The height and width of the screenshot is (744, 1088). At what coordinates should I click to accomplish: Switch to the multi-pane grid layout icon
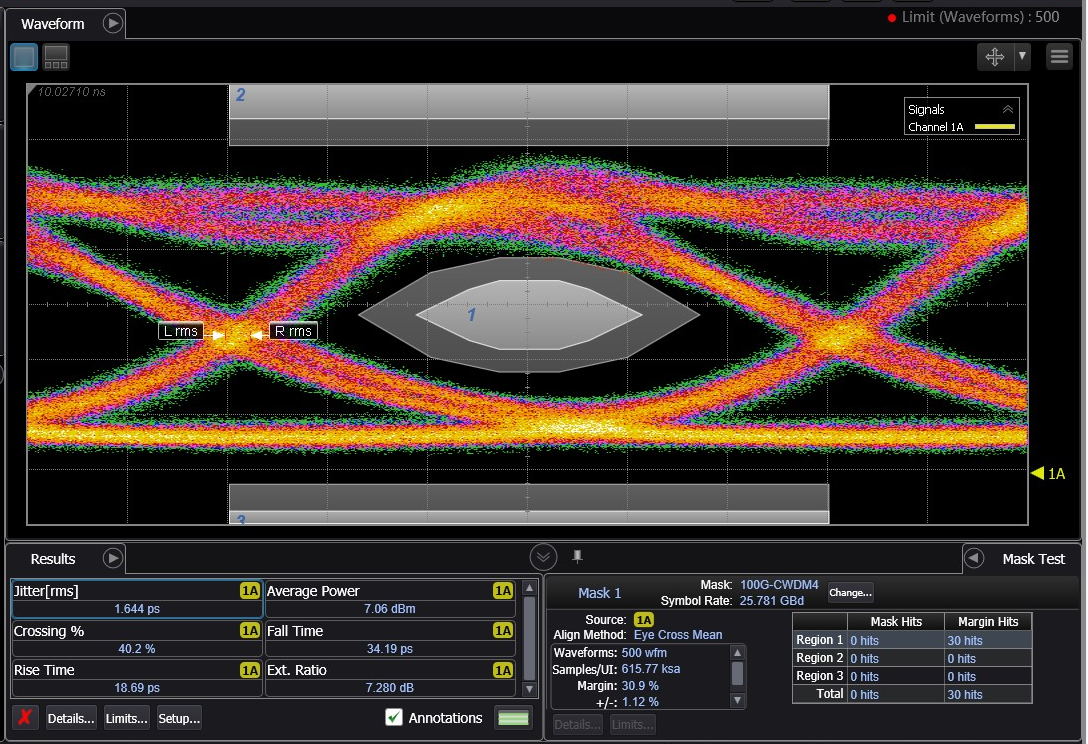click(x=56, y=57)
